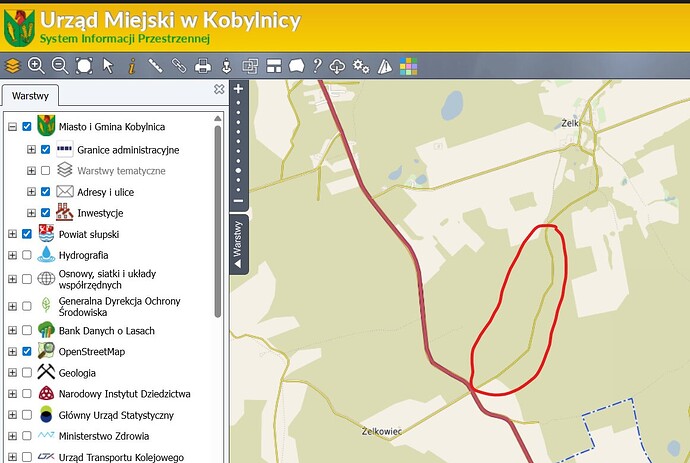Viewport: 690px width, 463px height.
Task: Click the zoom in magnifier tool
Action: (36, 66)
